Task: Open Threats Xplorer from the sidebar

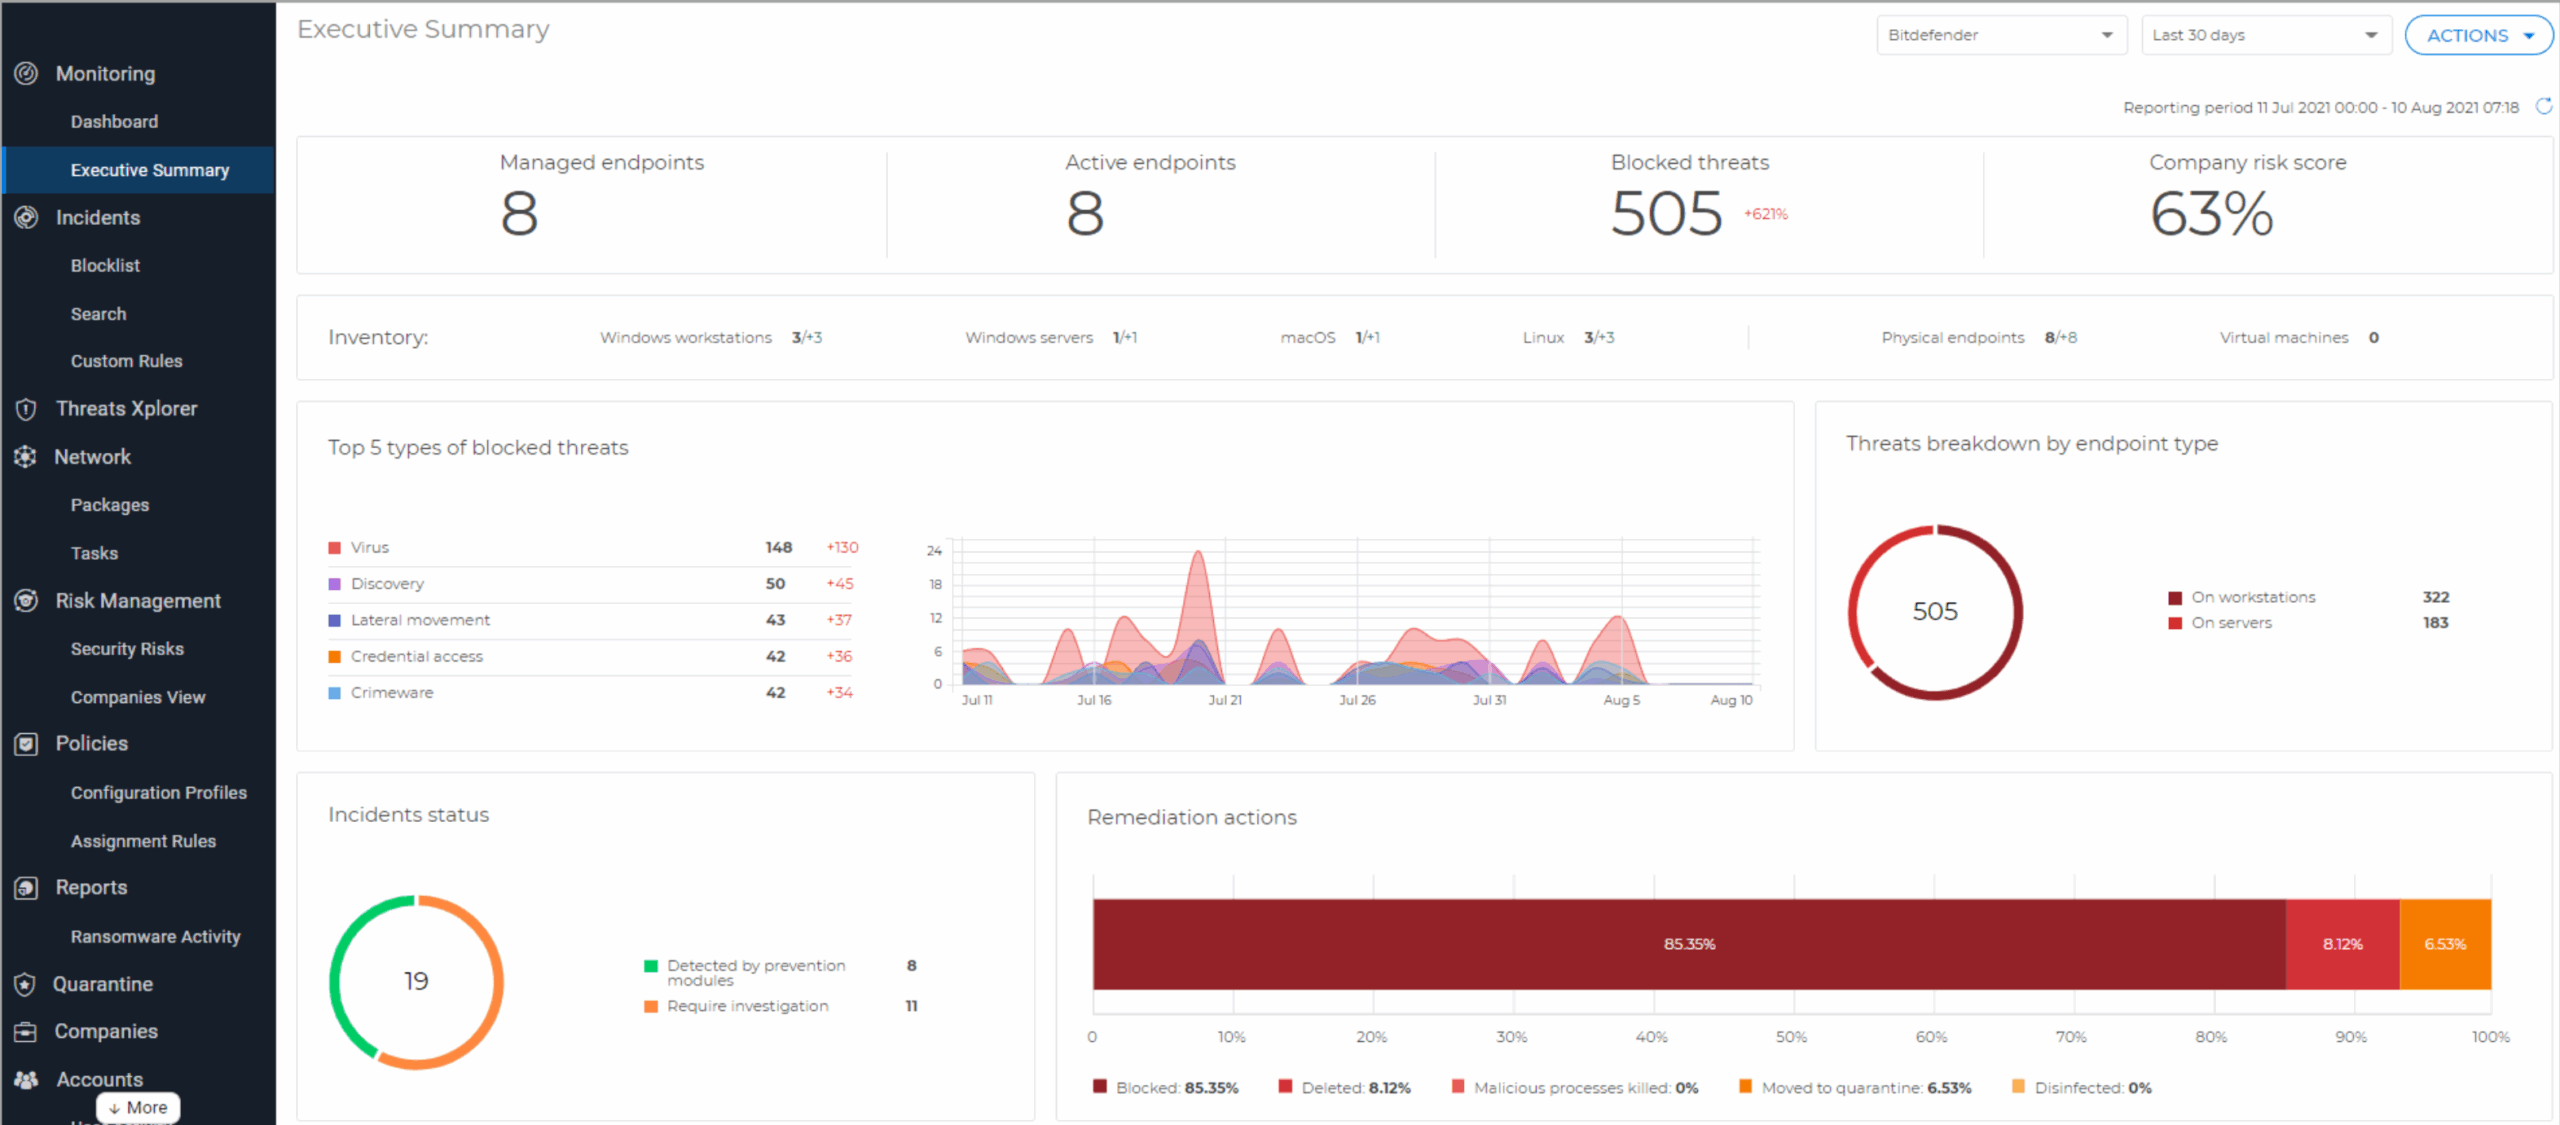Action: (x=127, y=408)
